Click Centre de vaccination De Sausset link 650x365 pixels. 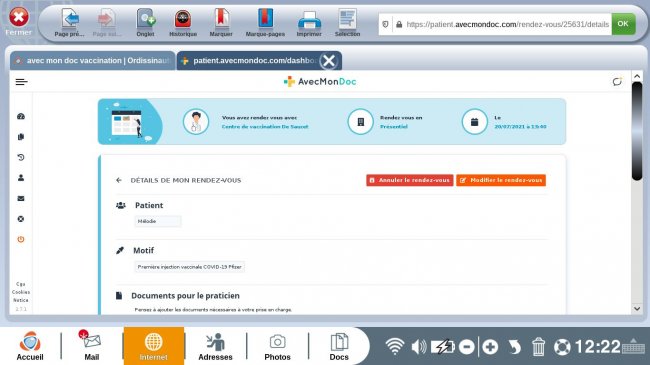pos(265,127)
